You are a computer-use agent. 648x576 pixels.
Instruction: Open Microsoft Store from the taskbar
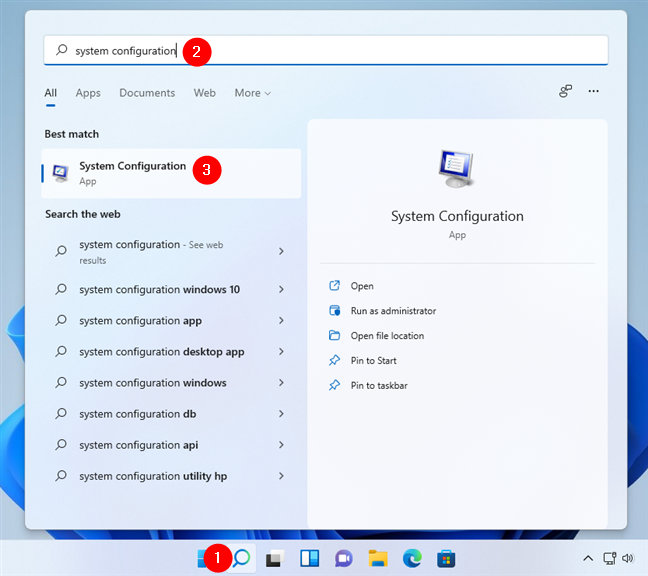coord(446,559)
